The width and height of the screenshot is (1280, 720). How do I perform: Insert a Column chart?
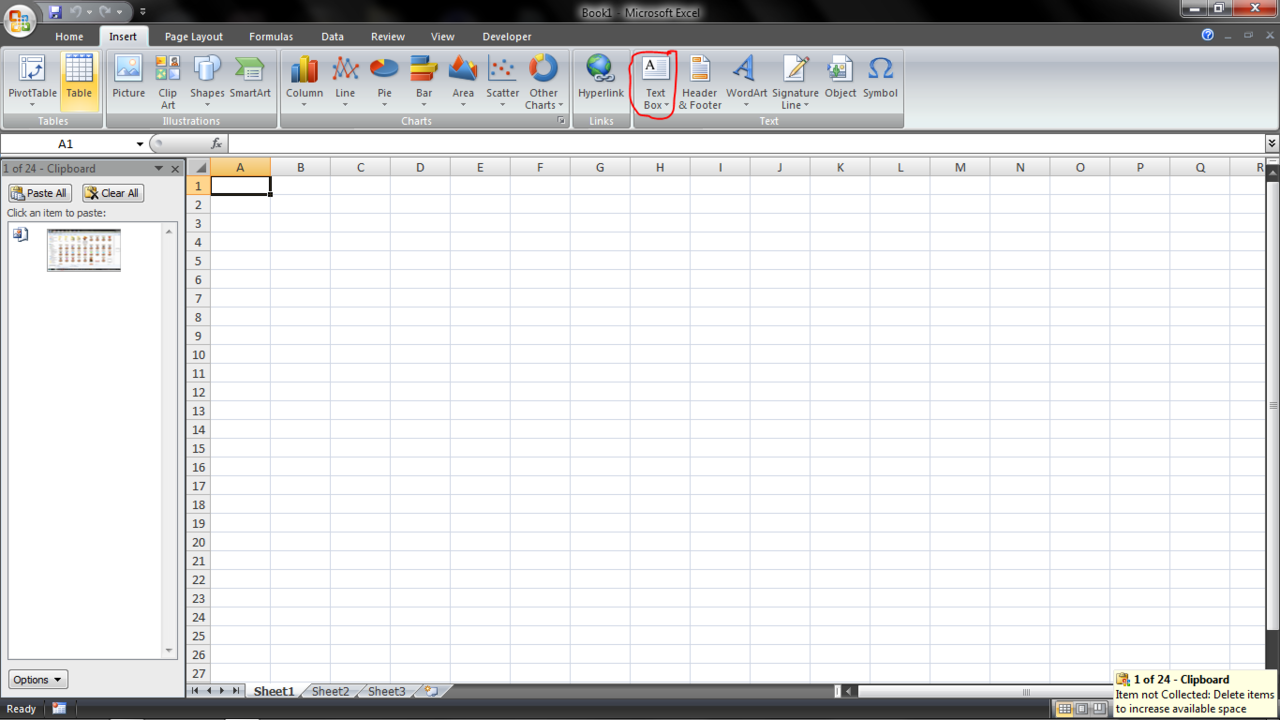click(304, 81)
